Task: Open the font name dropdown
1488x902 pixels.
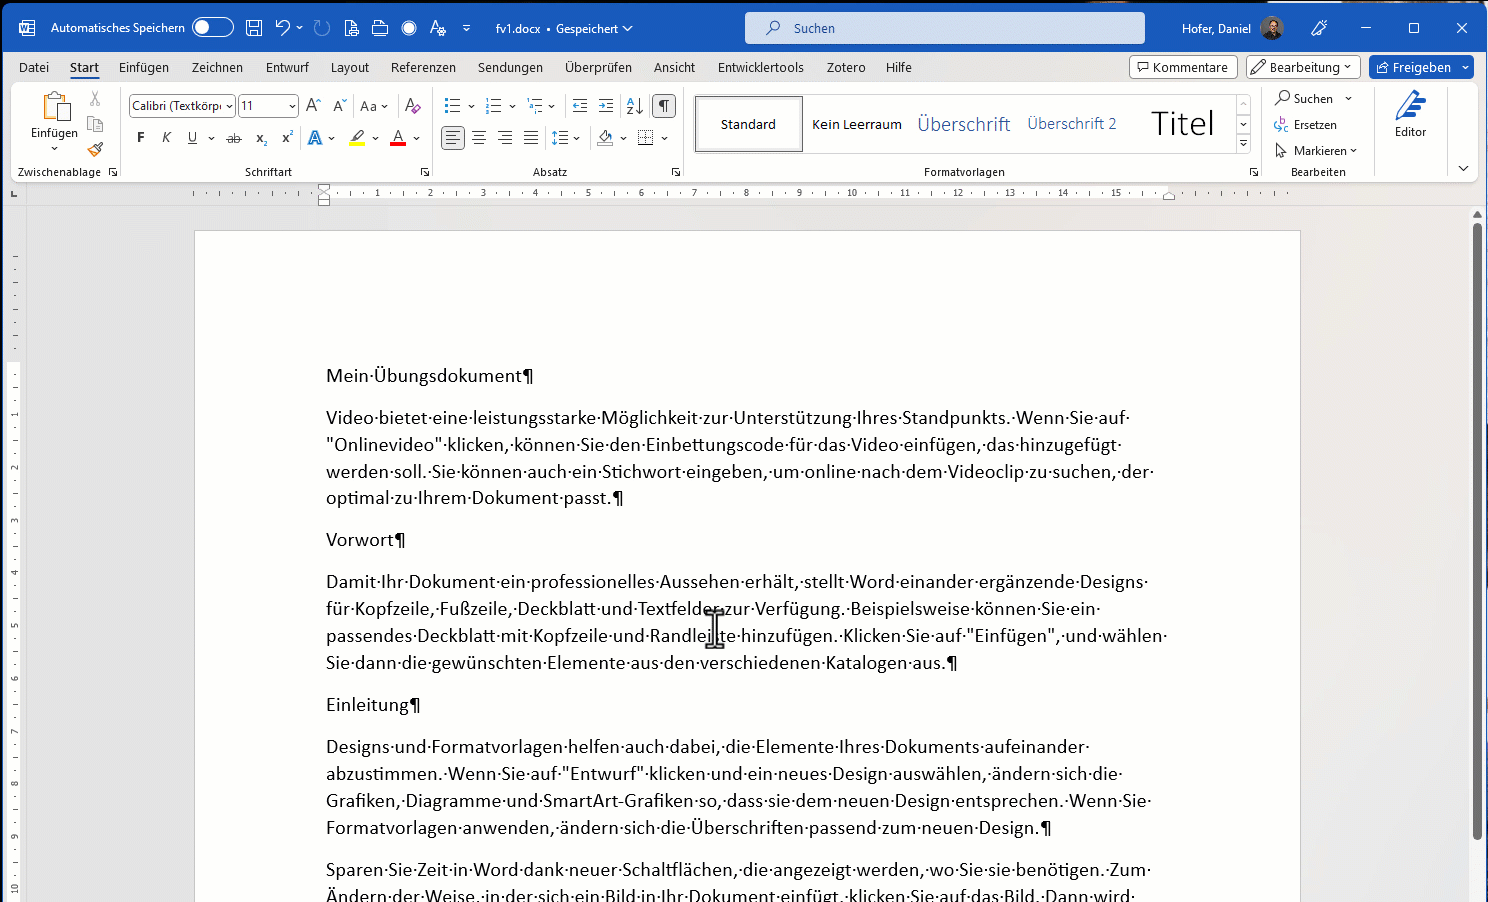Action: point(229,106)
